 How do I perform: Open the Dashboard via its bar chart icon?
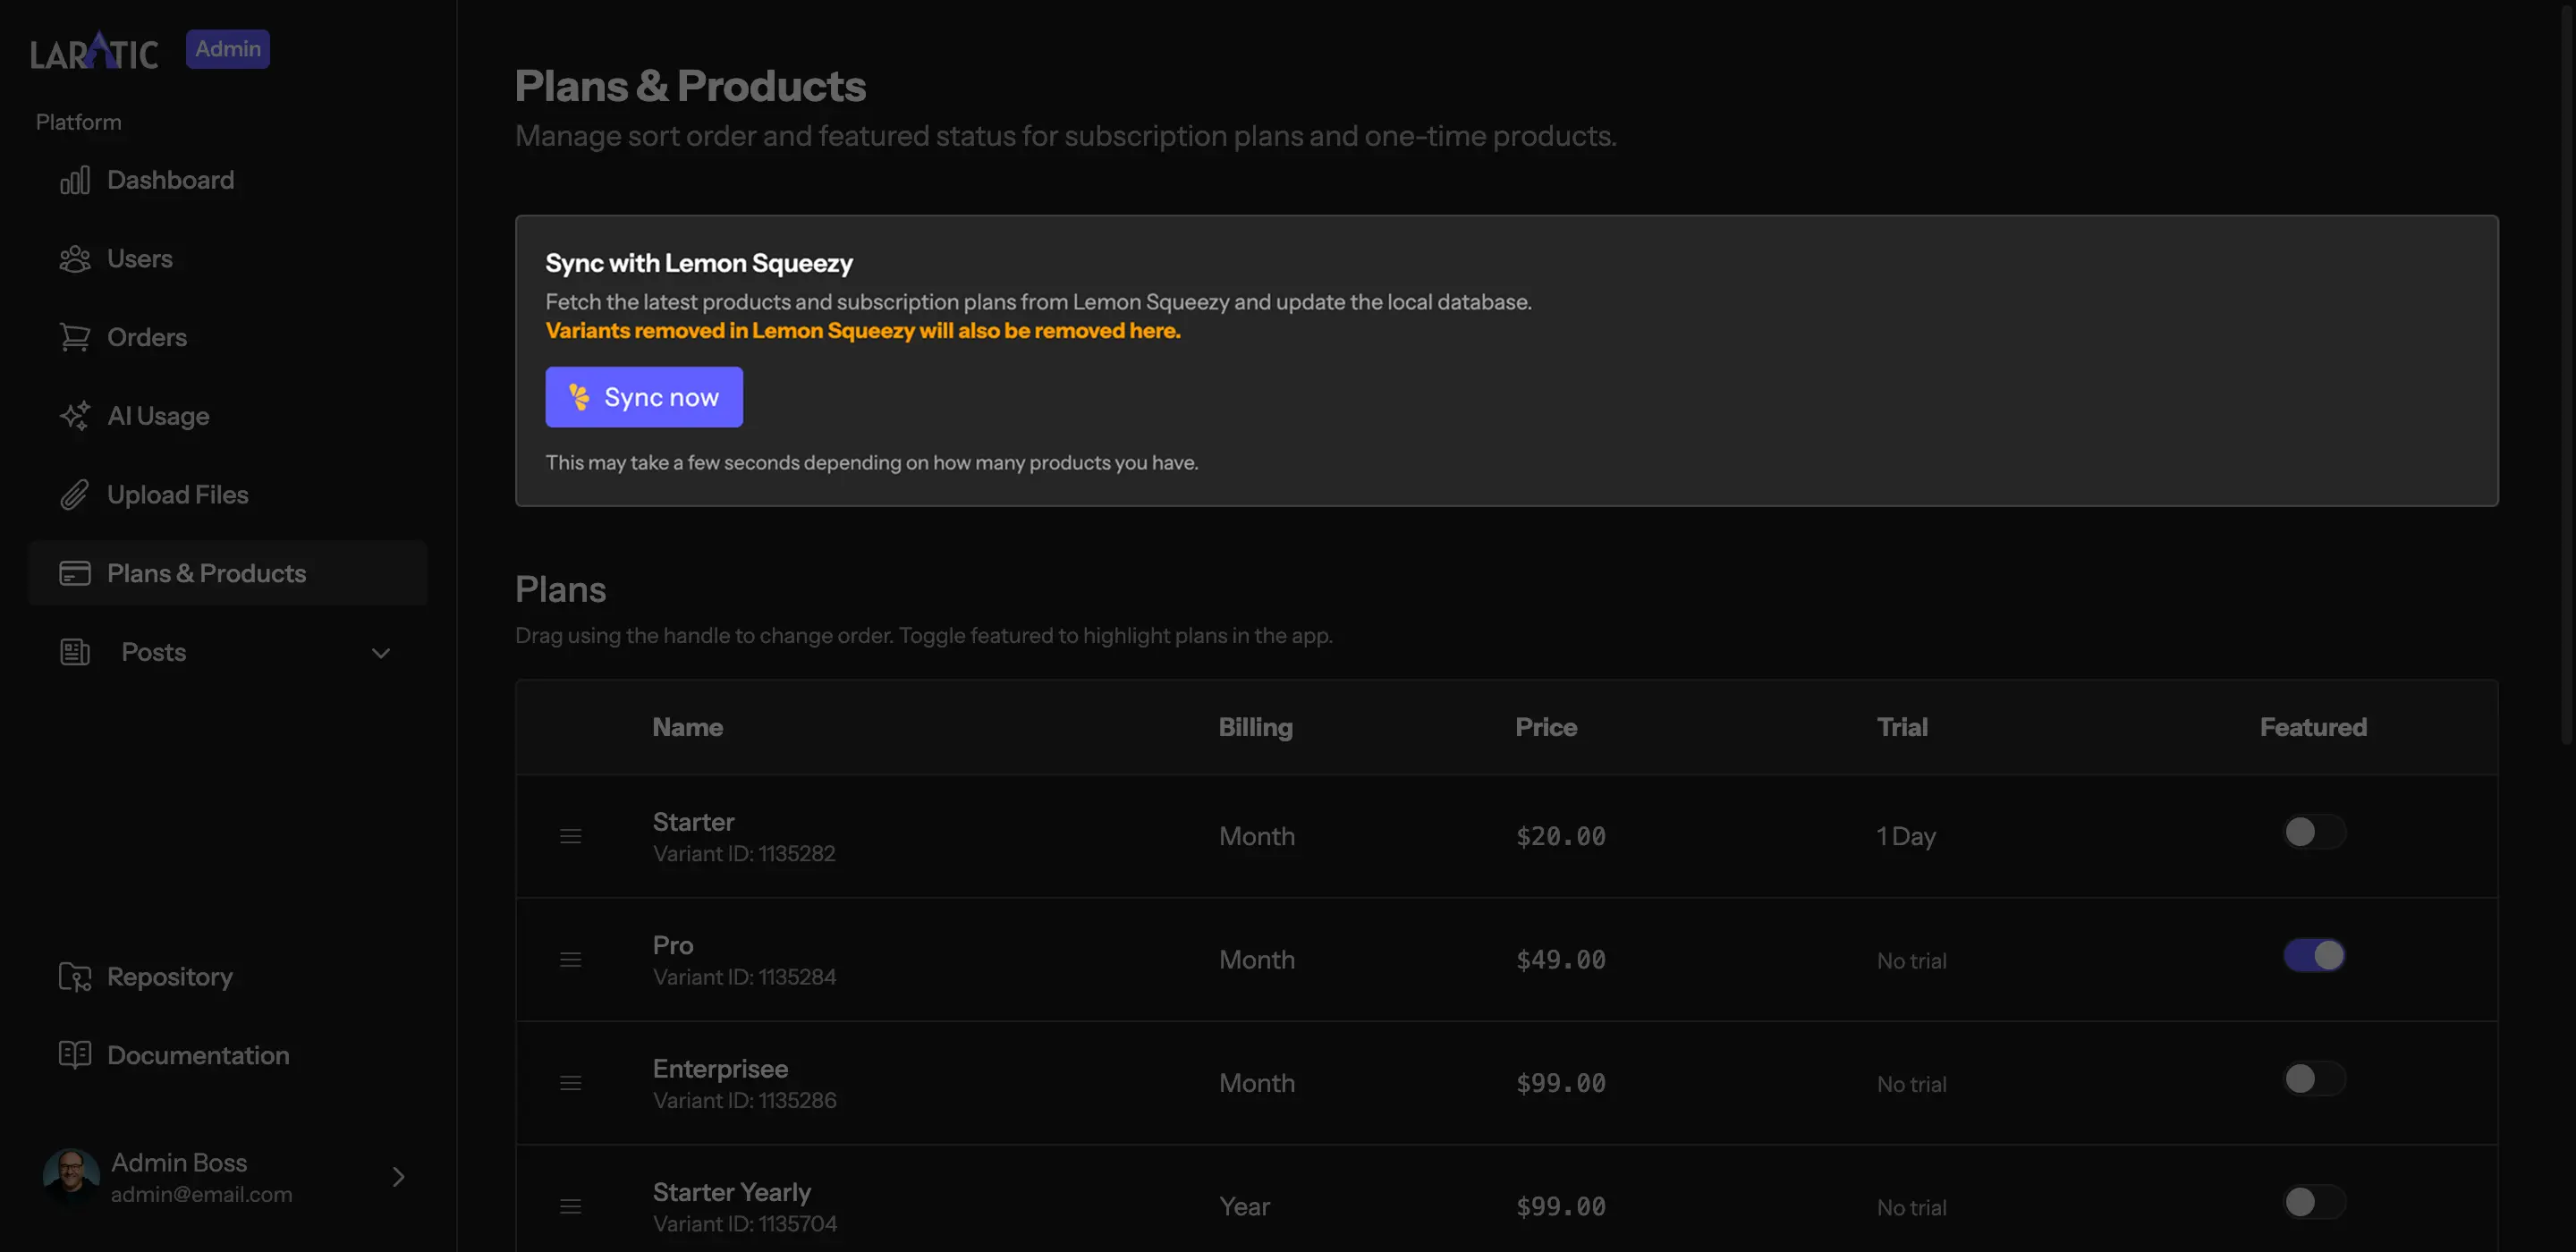tap(75, 180)
